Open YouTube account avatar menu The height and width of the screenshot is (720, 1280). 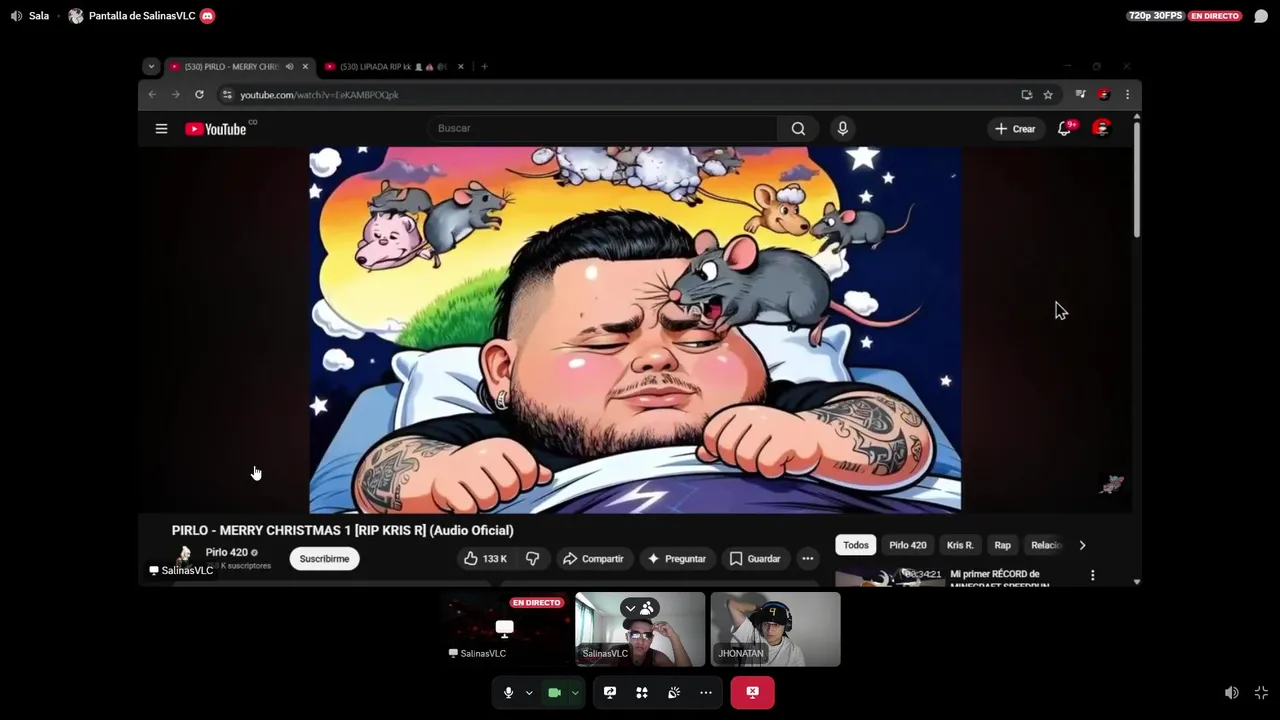click(x=1101, y=128)
